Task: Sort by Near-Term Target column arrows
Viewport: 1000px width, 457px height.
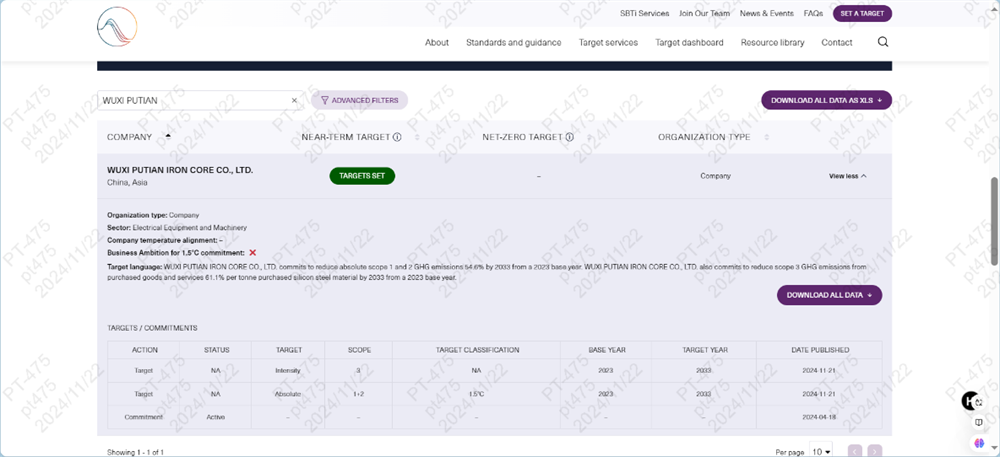Action: pos(417,137)
